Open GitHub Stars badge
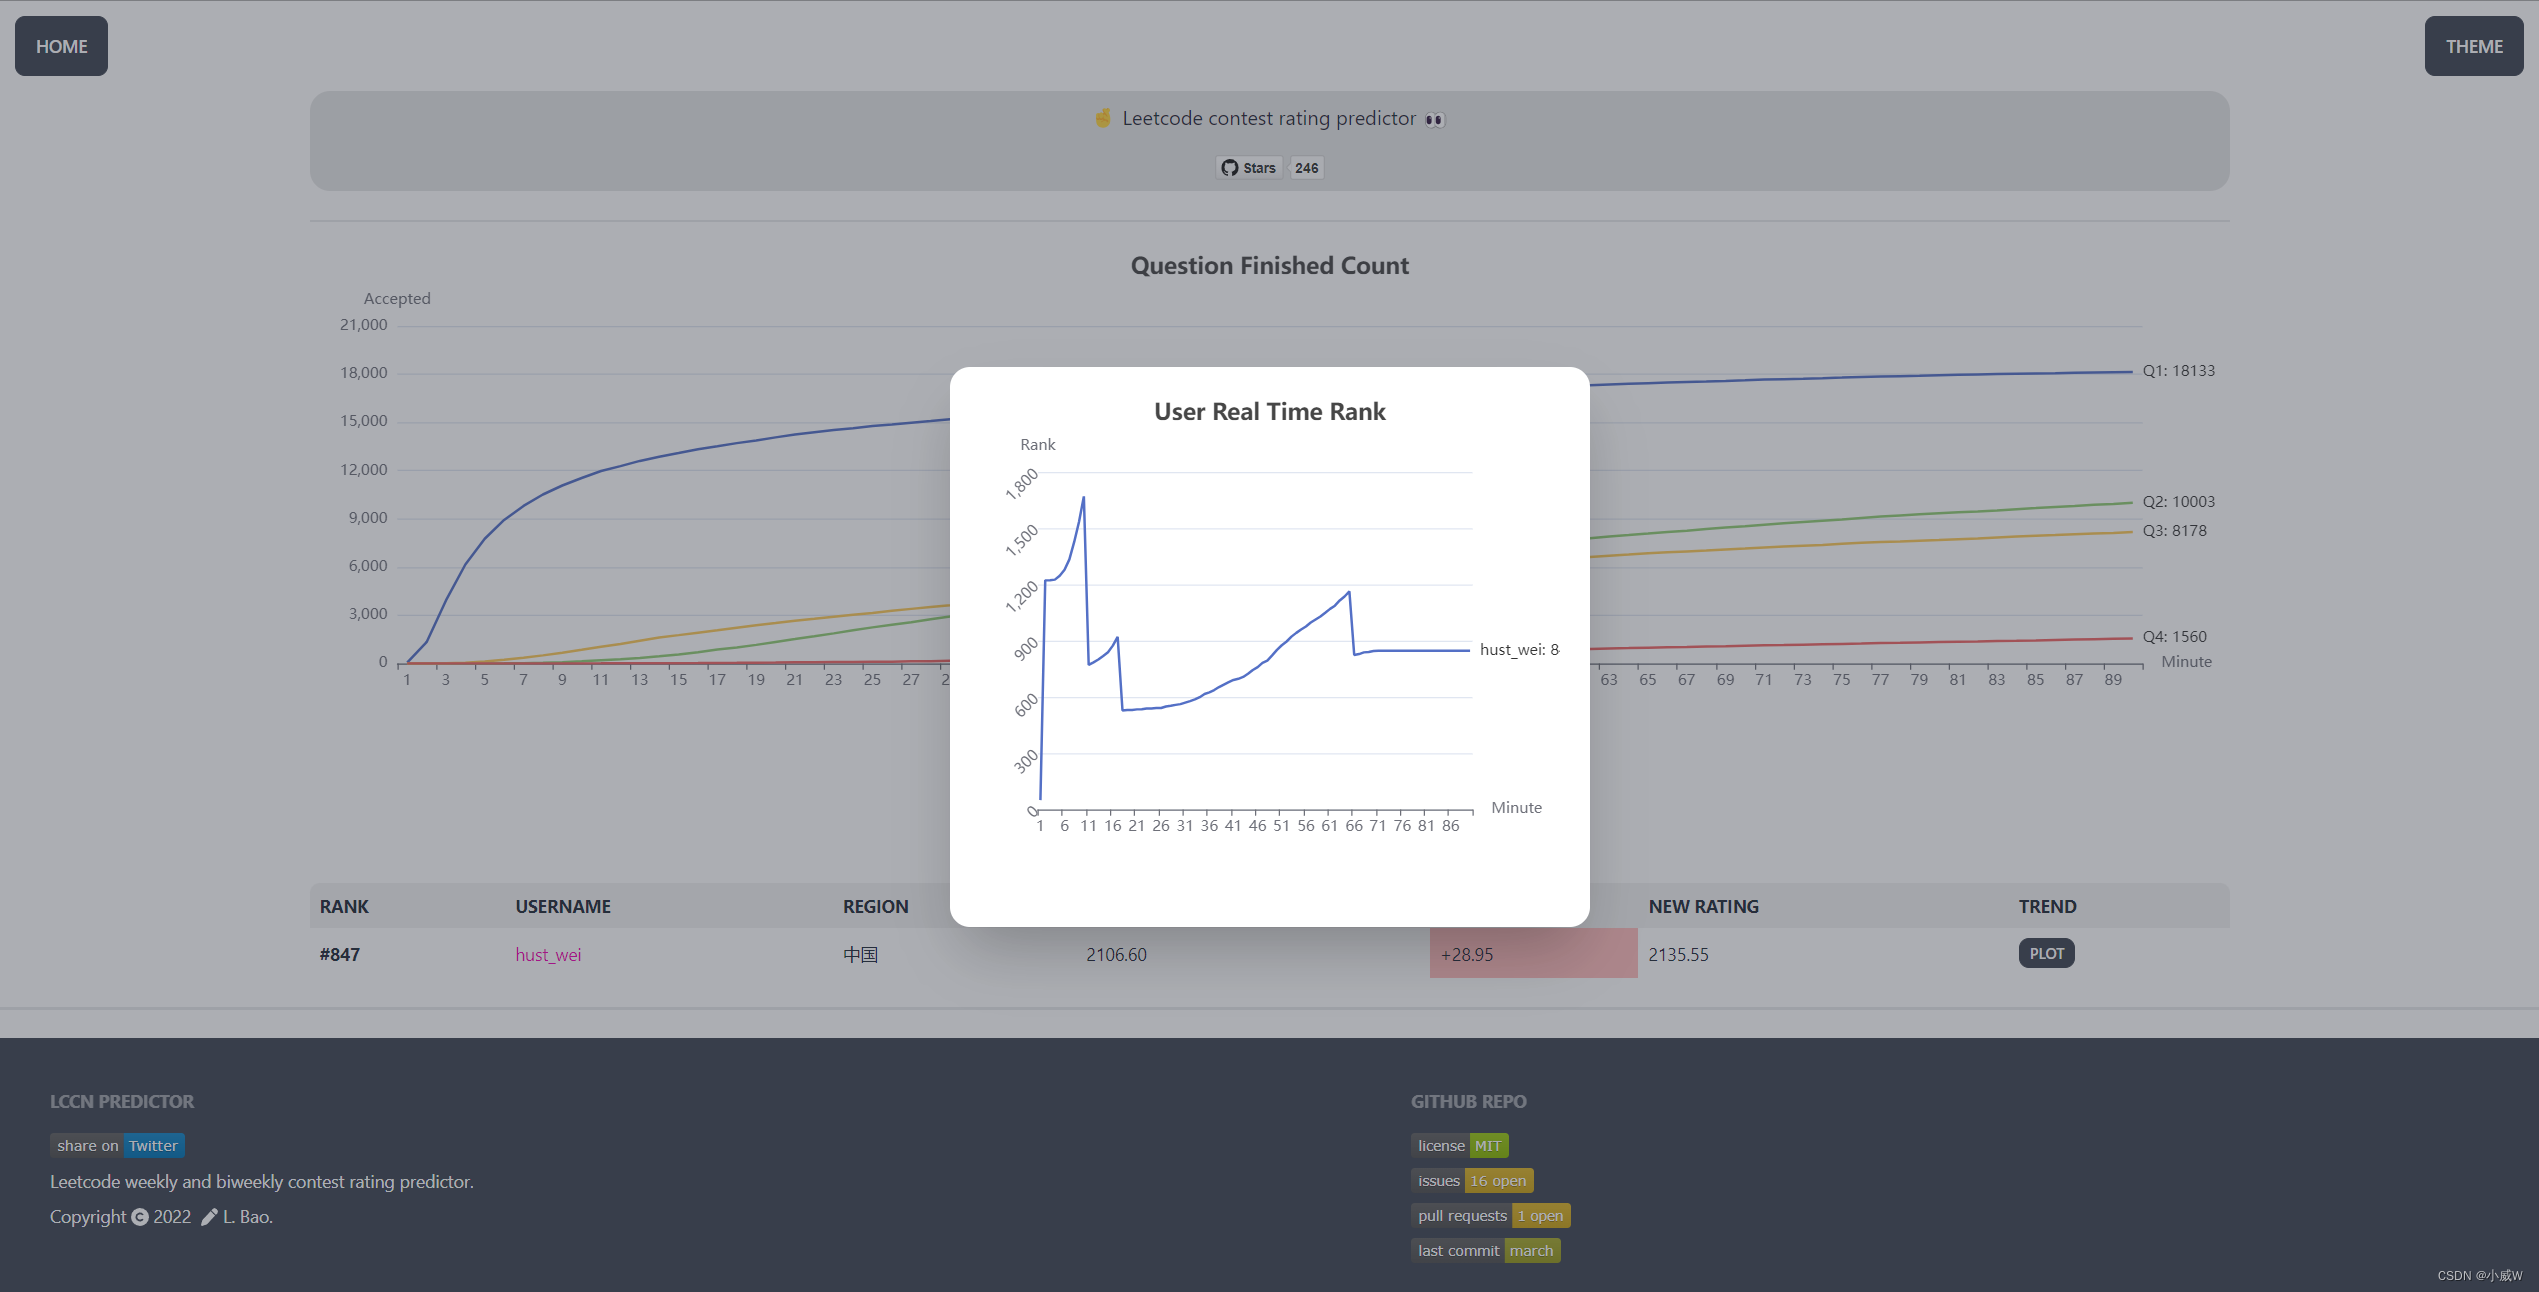Screen dimensions: 2539x1292 [1249, 168]
